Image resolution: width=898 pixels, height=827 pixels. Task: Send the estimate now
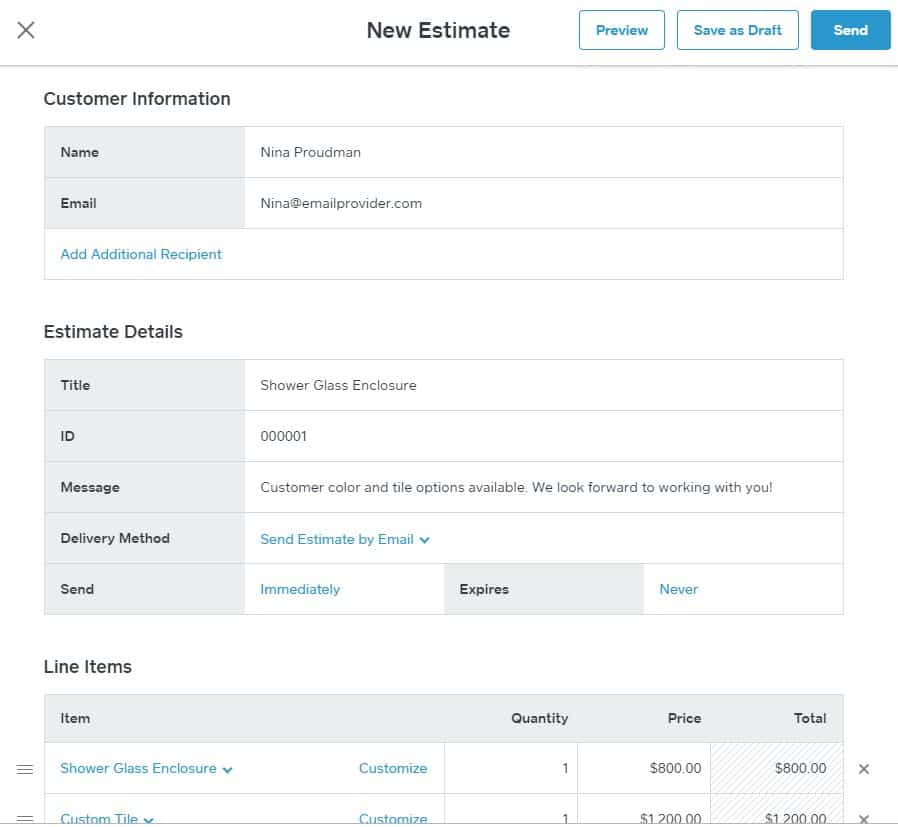pyautogui.click(x=850, y=30)
